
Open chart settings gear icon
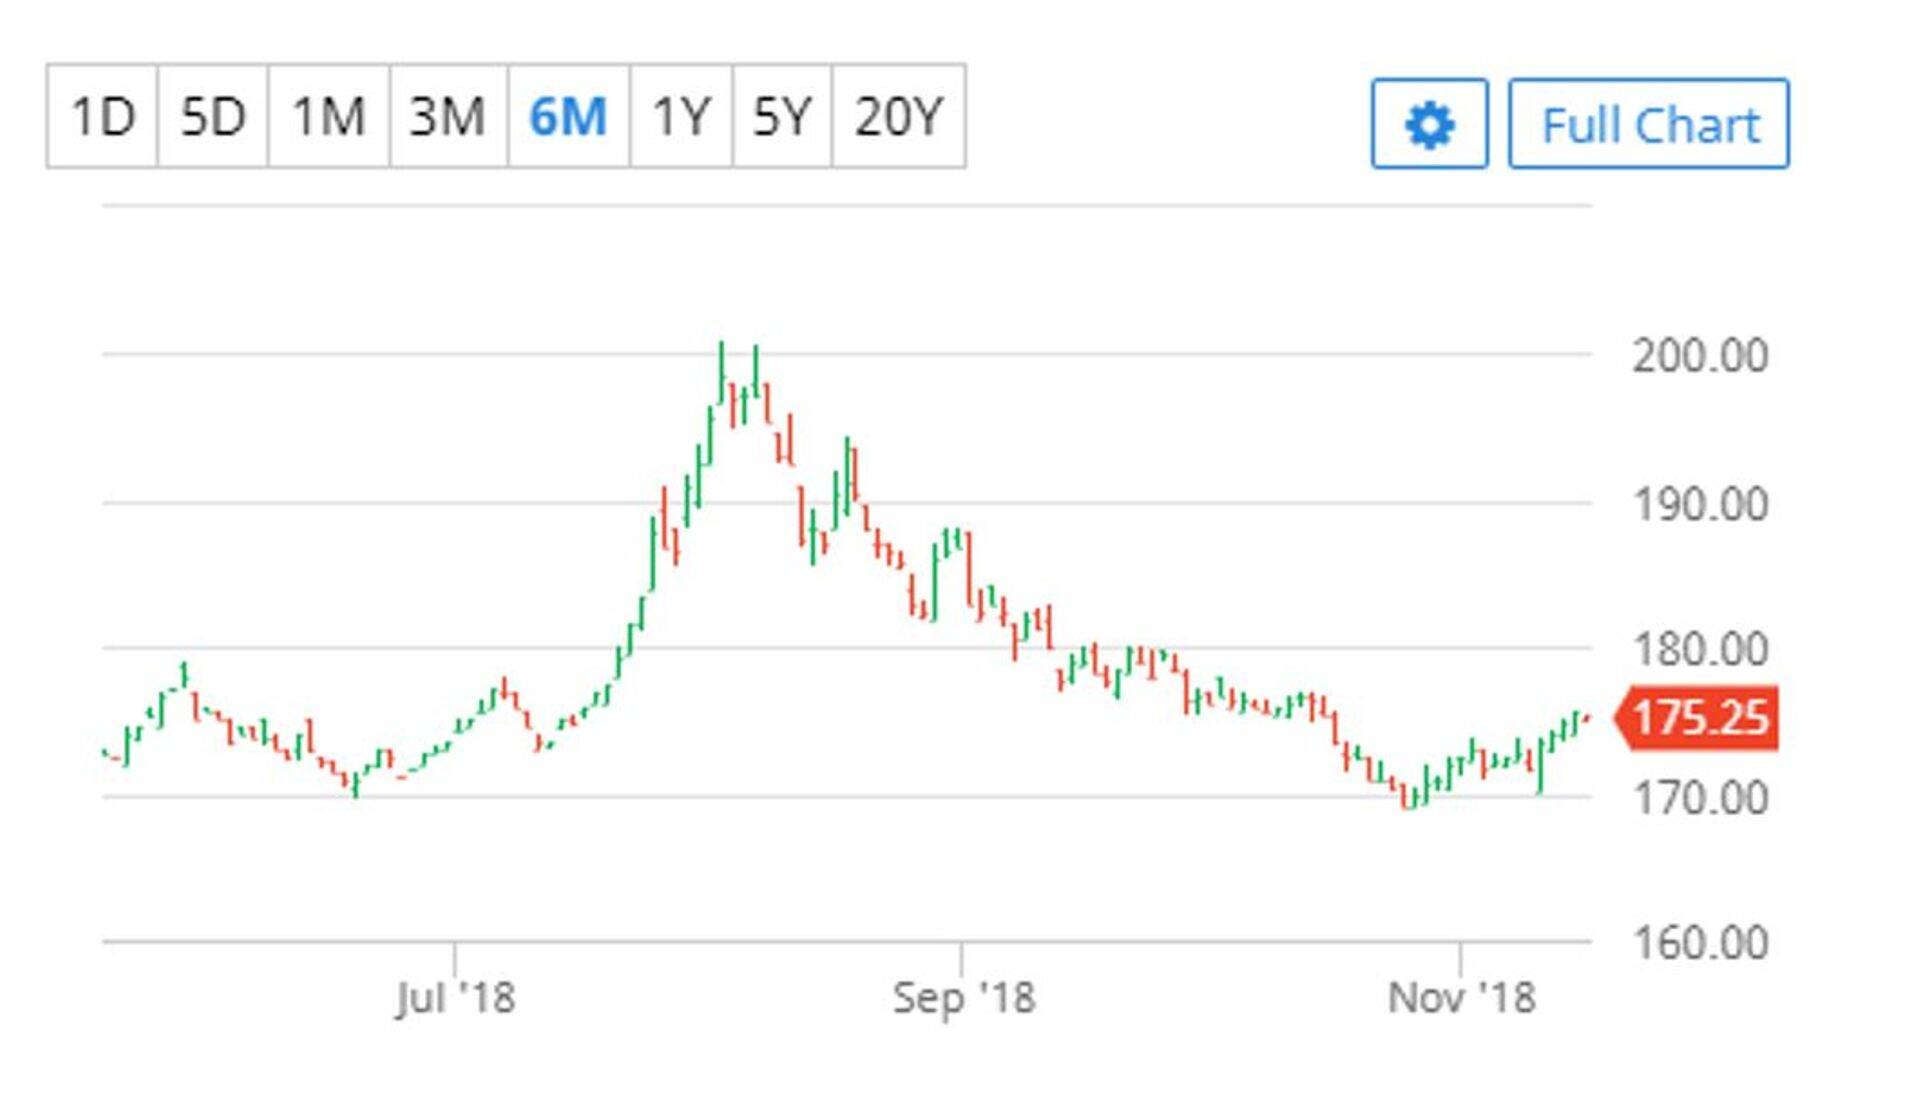click(x=1429, y=124)
